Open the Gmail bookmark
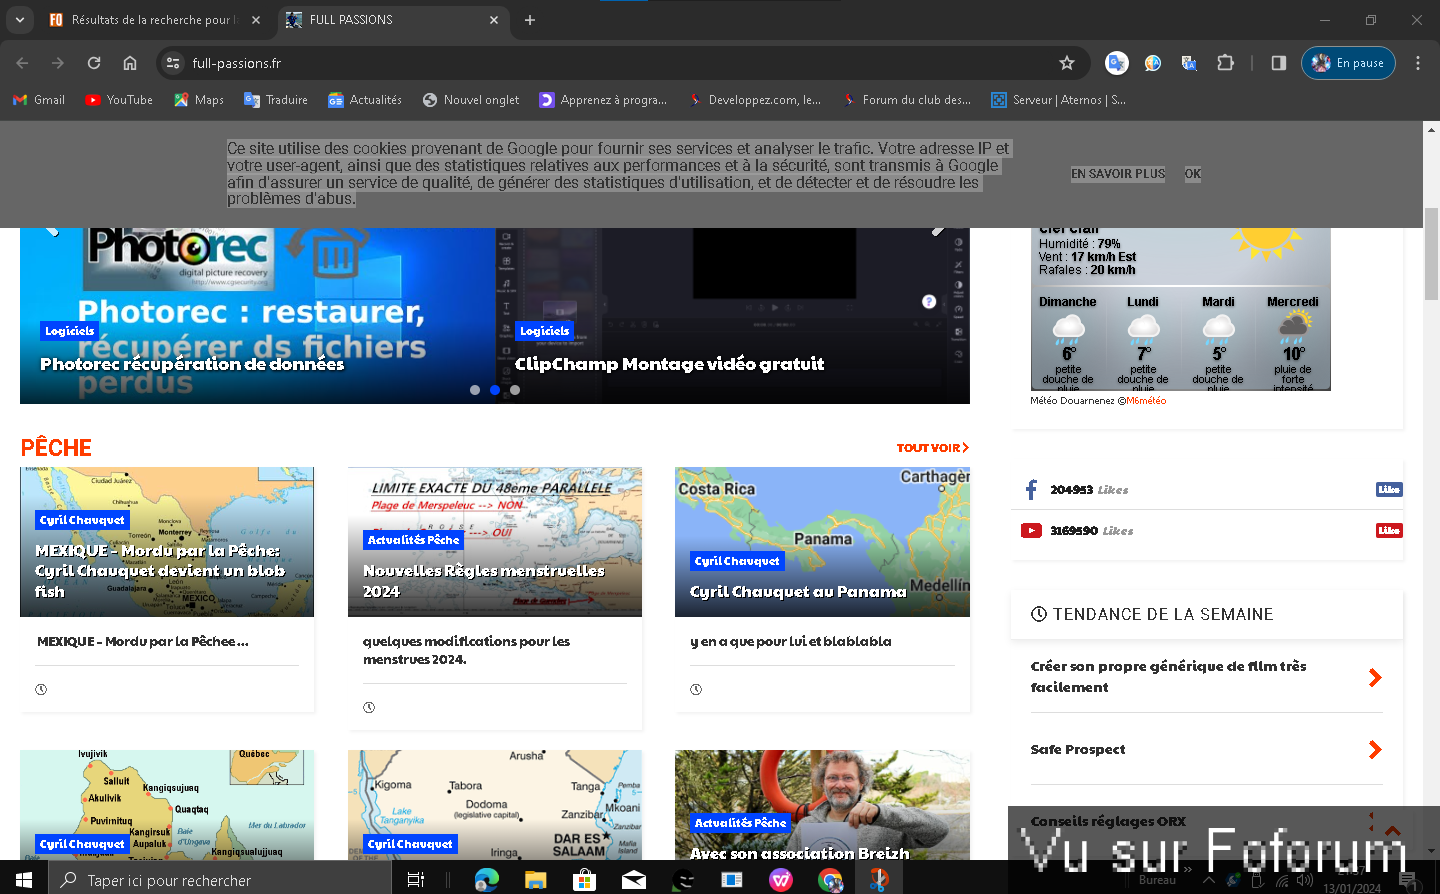 click(x=39, y=100)
